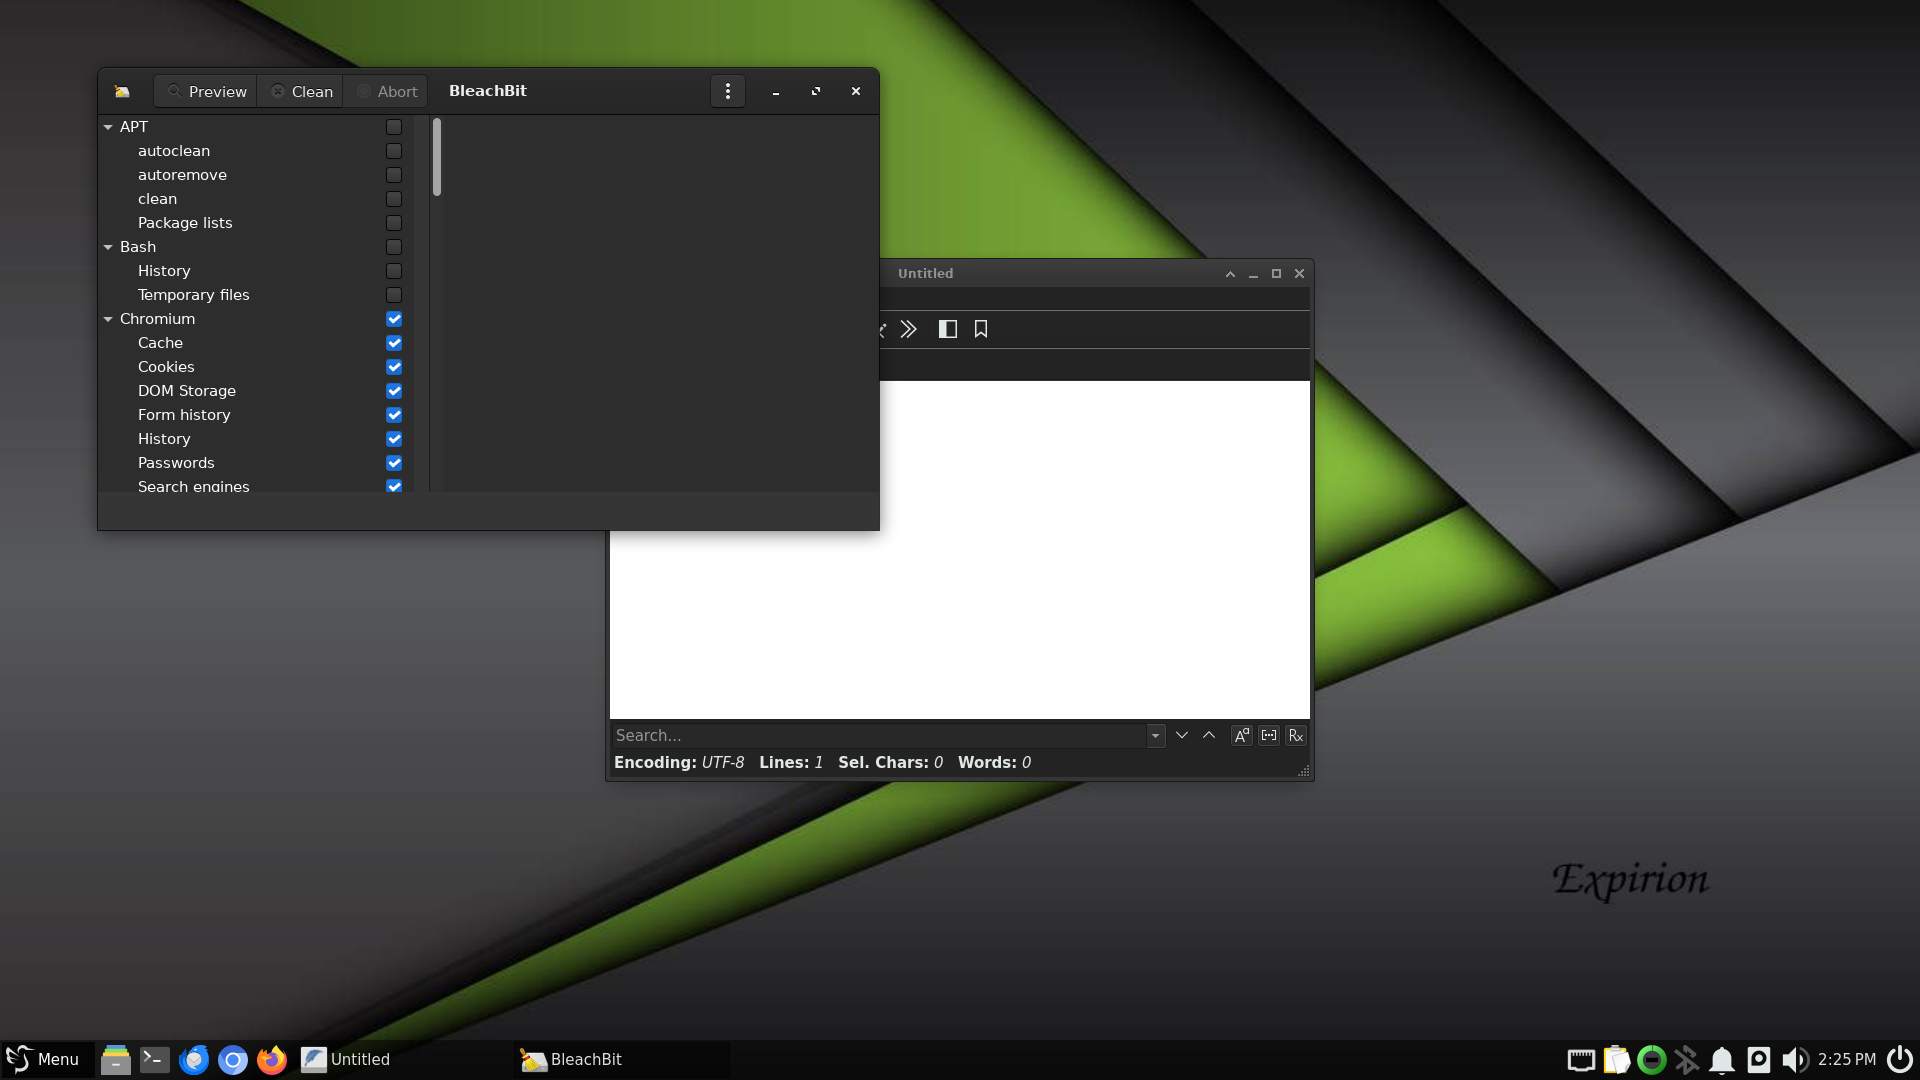Launch the terminal from taskbar
Viewport: 1920px width, 1080px height.
155,1059
